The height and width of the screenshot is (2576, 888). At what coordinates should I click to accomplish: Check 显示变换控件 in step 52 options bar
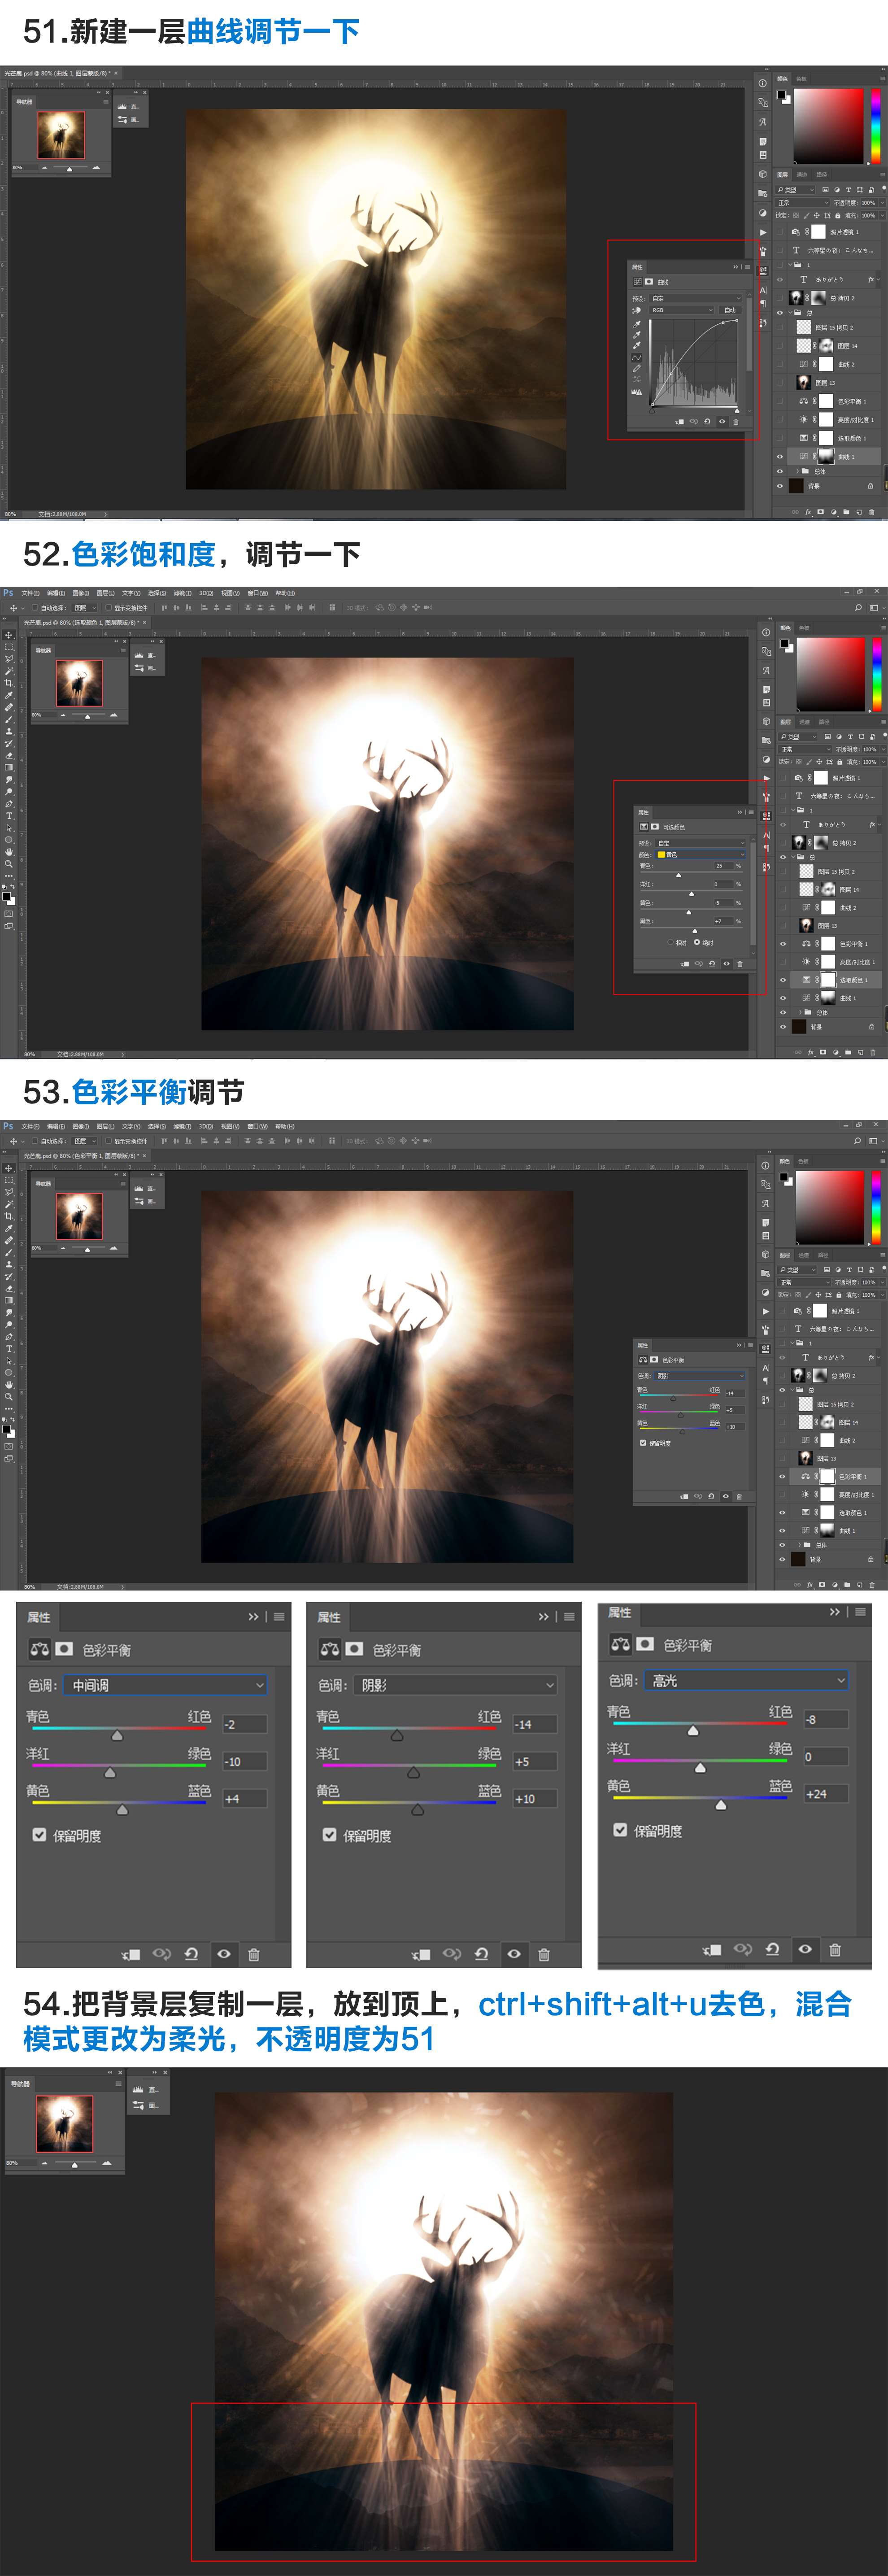(109, 608)
